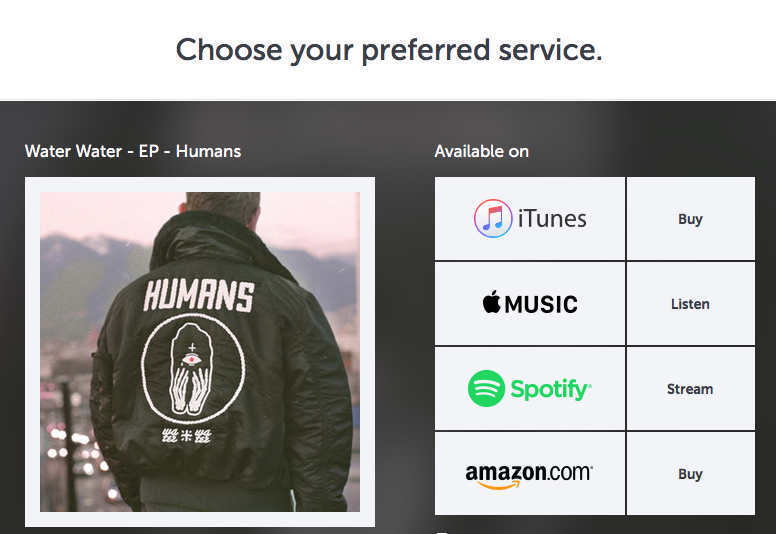The image size is (776, 534).
Task: Click the white characters below jacket emblem
Action: click(187, 436)
